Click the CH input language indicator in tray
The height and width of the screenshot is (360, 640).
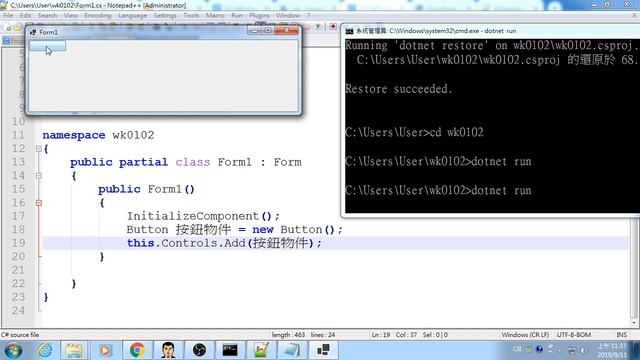[x=517, y=349]
